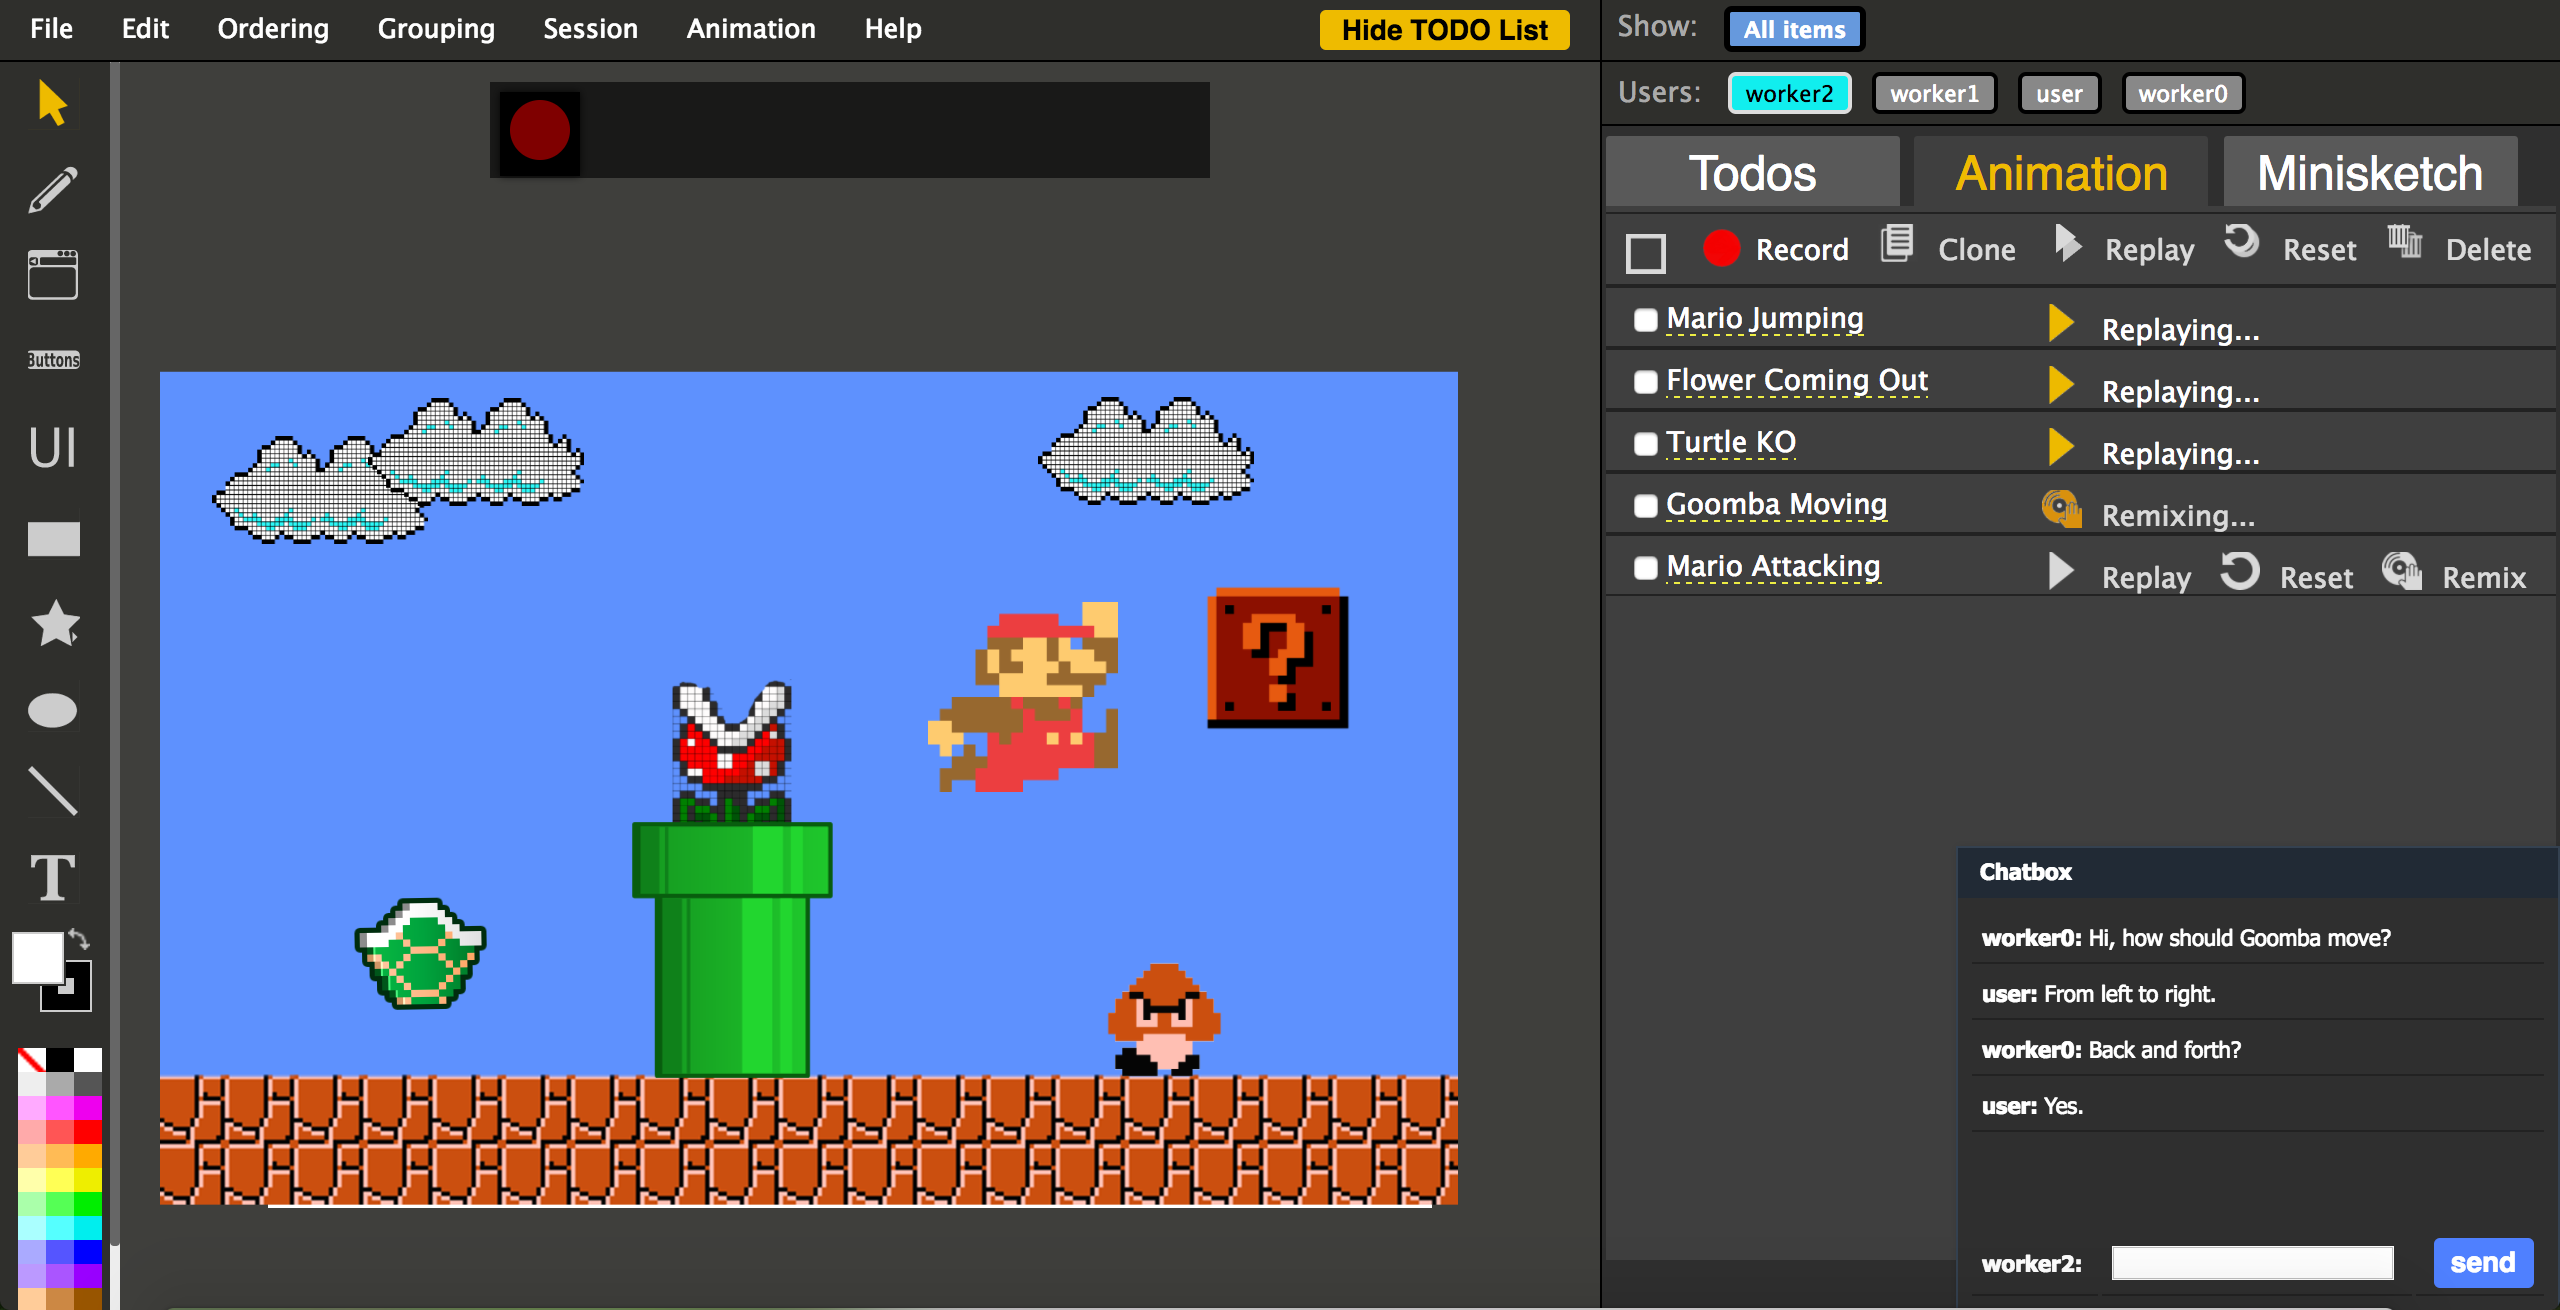Choose the Buttons tool in the sidebar
This screenshot has height=1310, width=2560.
[x=53, y=360]
